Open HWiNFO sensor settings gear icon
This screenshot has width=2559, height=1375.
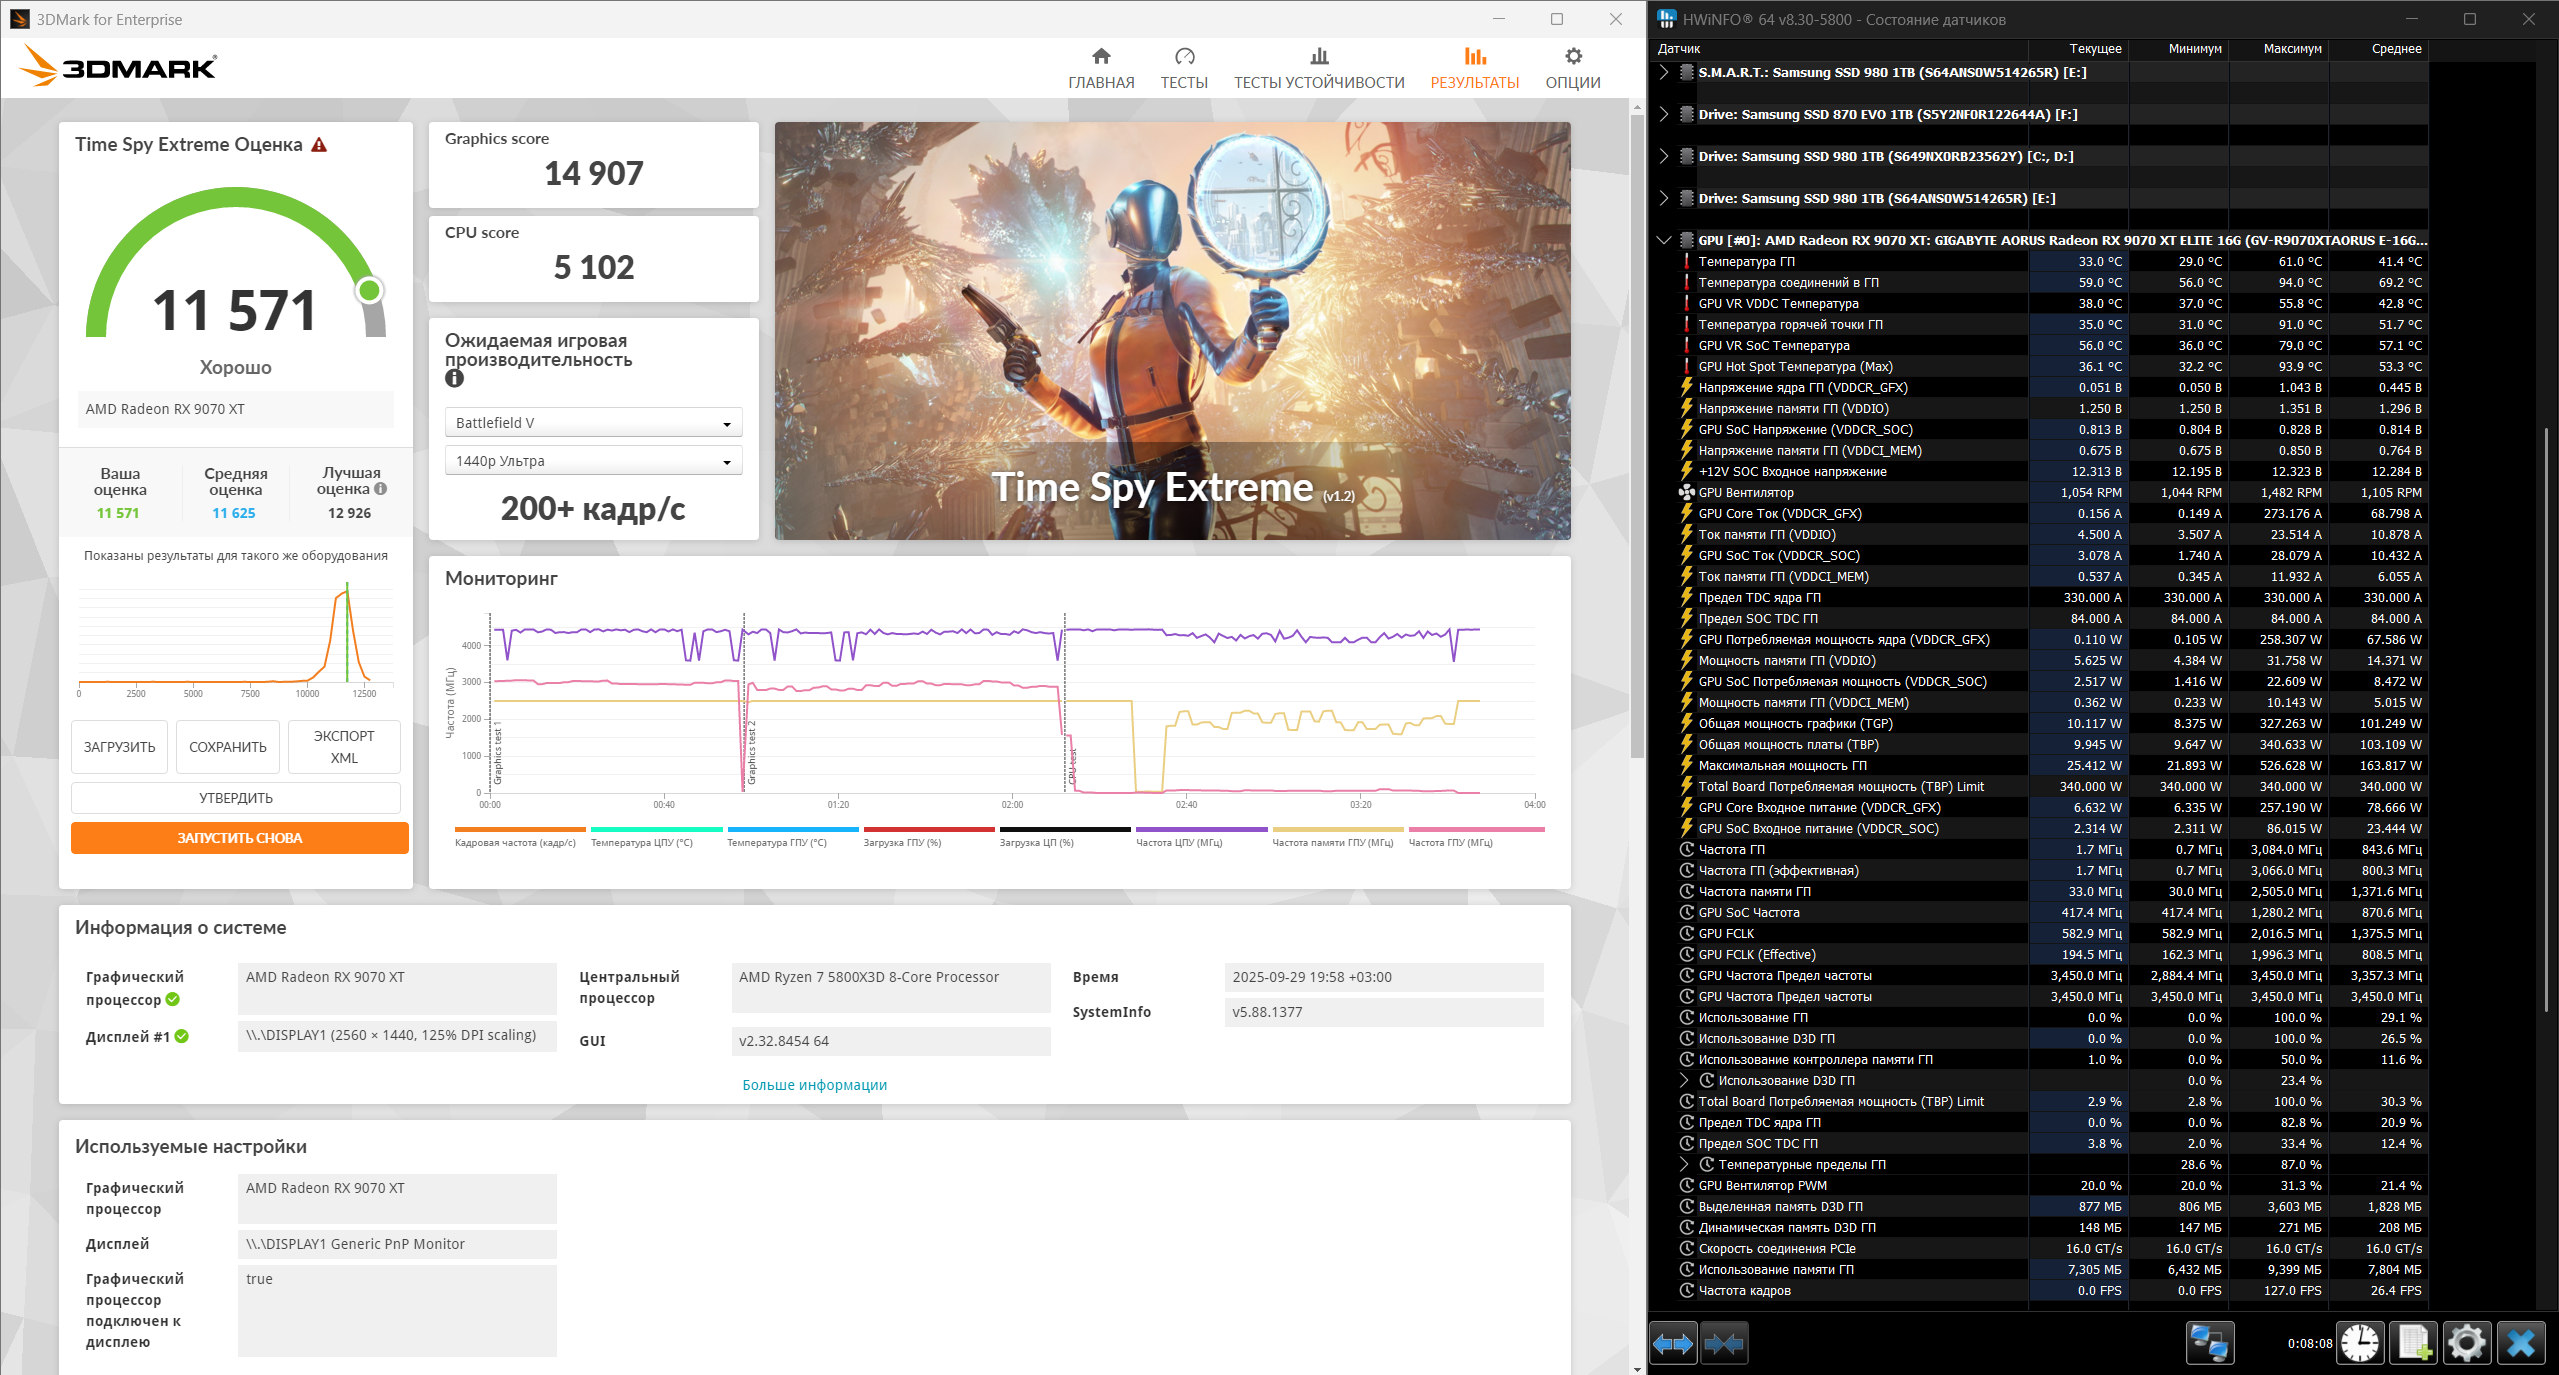[2467, 1343]
